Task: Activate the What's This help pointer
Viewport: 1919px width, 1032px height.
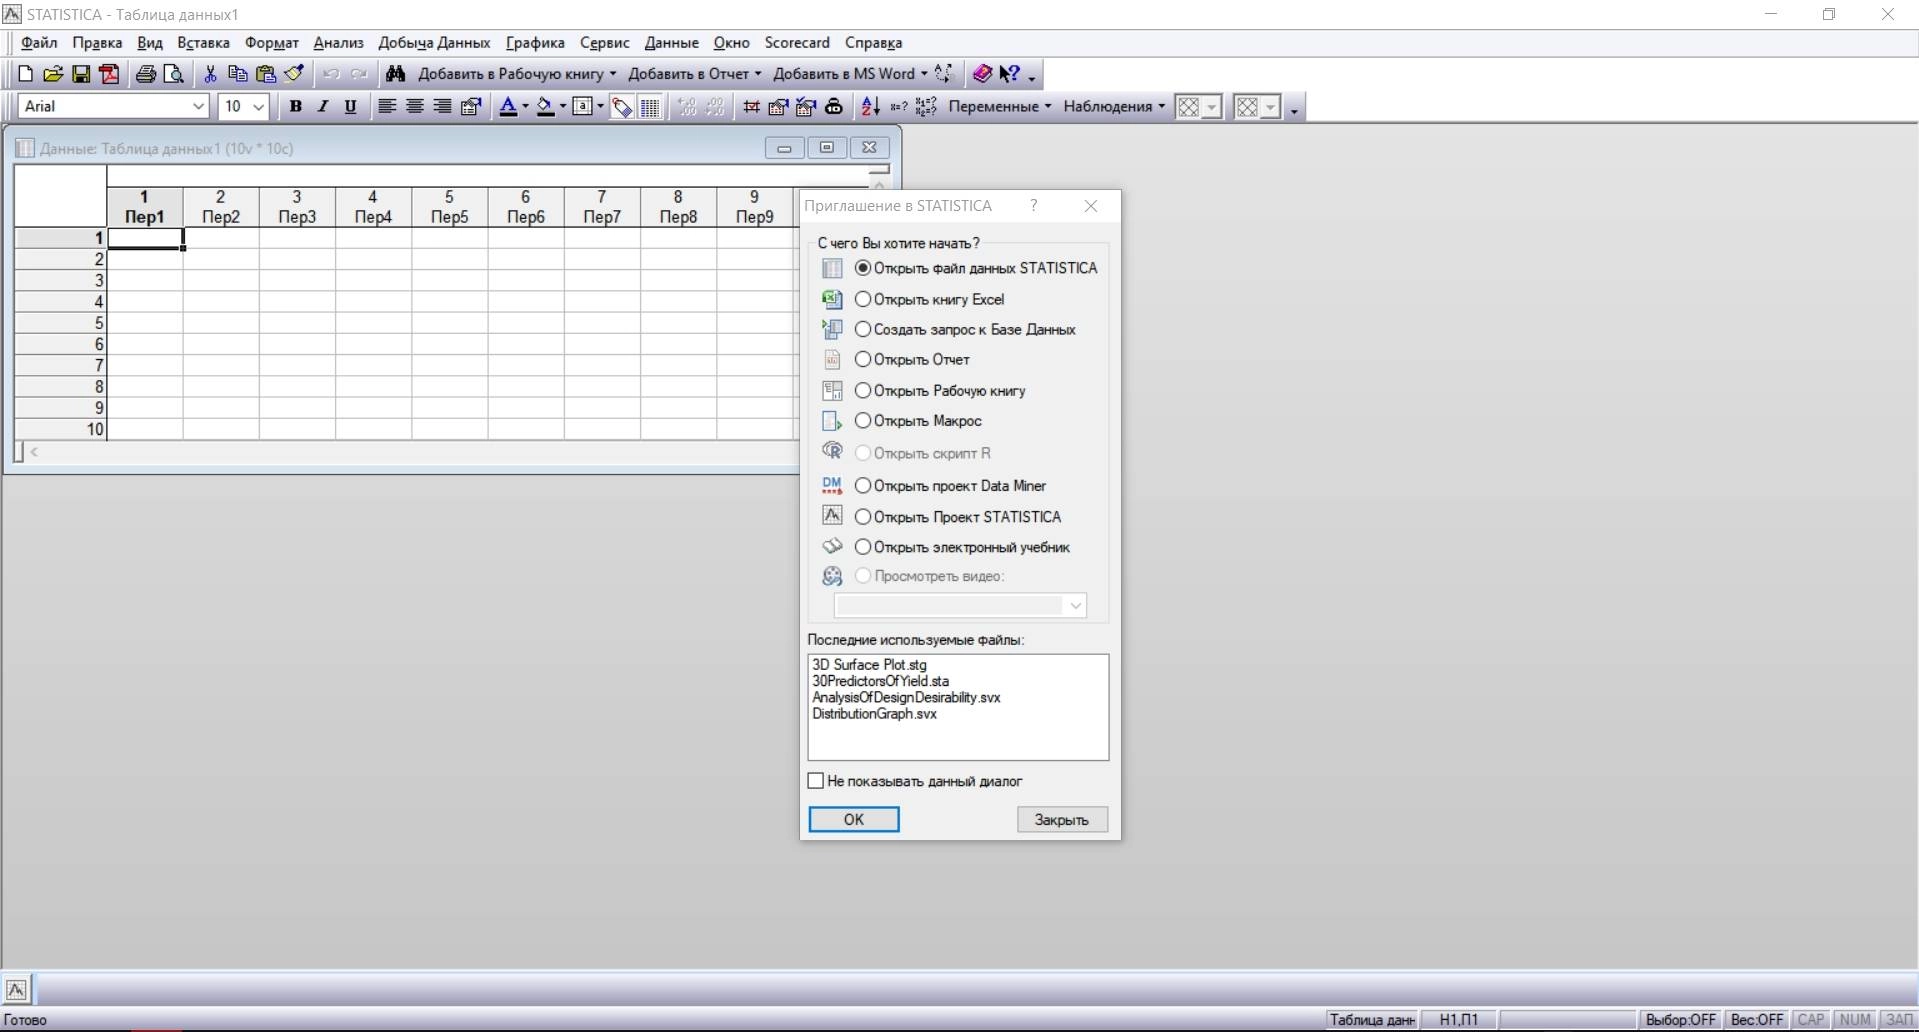Action: tap(1010, 74)
